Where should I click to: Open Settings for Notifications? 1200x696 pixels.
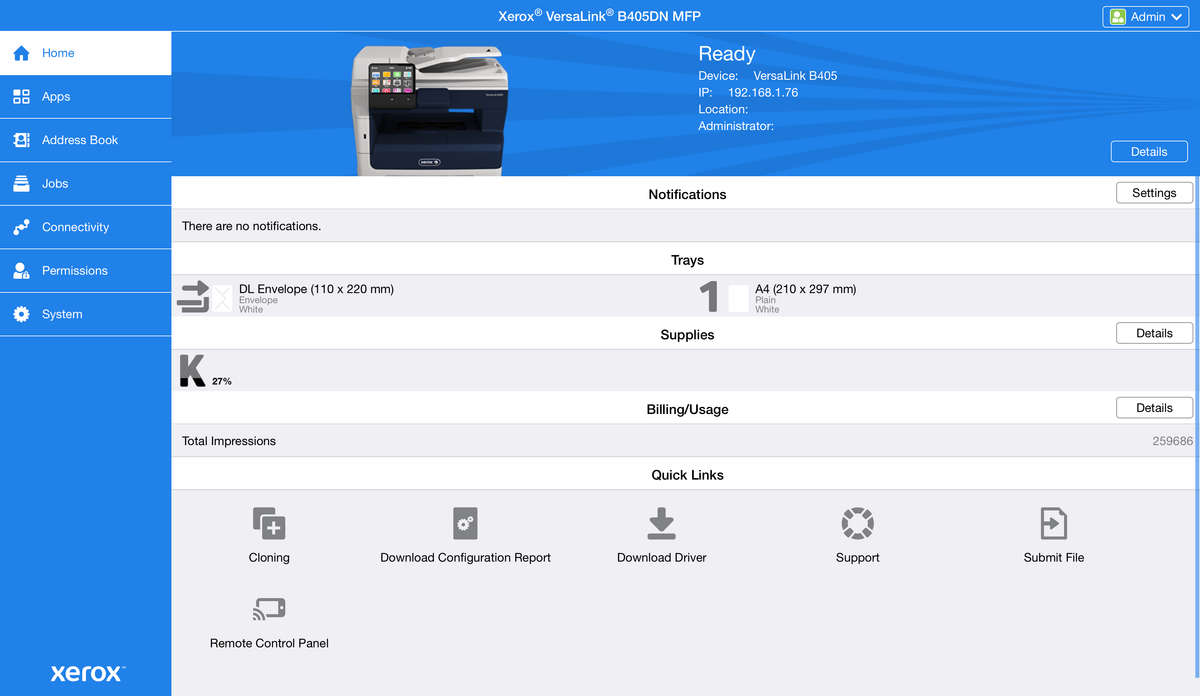pos(1154,192)
